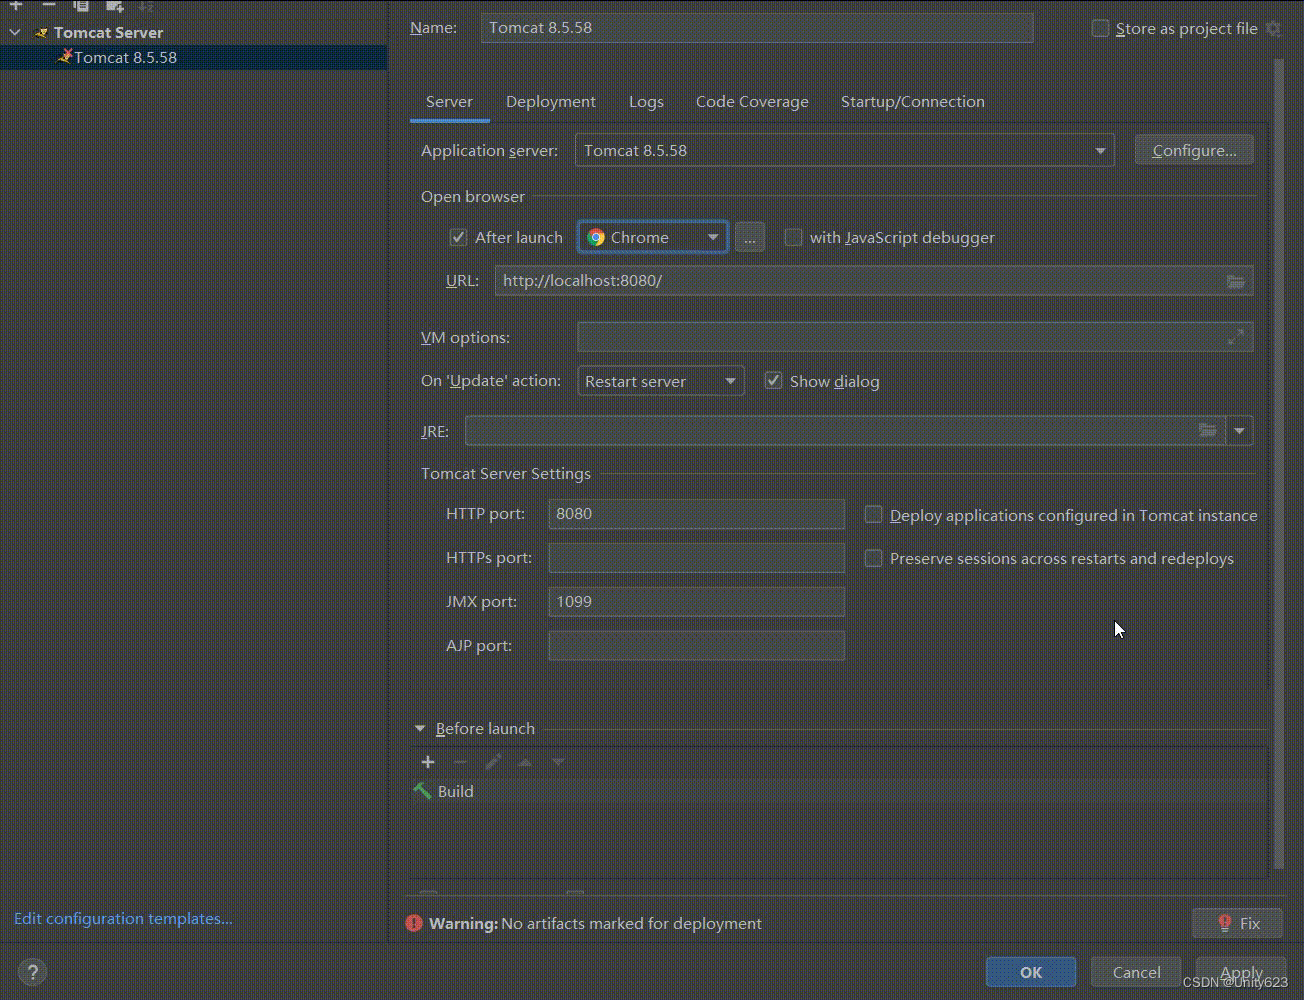Click the Warning: No artifacts marked text

(x=595, y=923)
